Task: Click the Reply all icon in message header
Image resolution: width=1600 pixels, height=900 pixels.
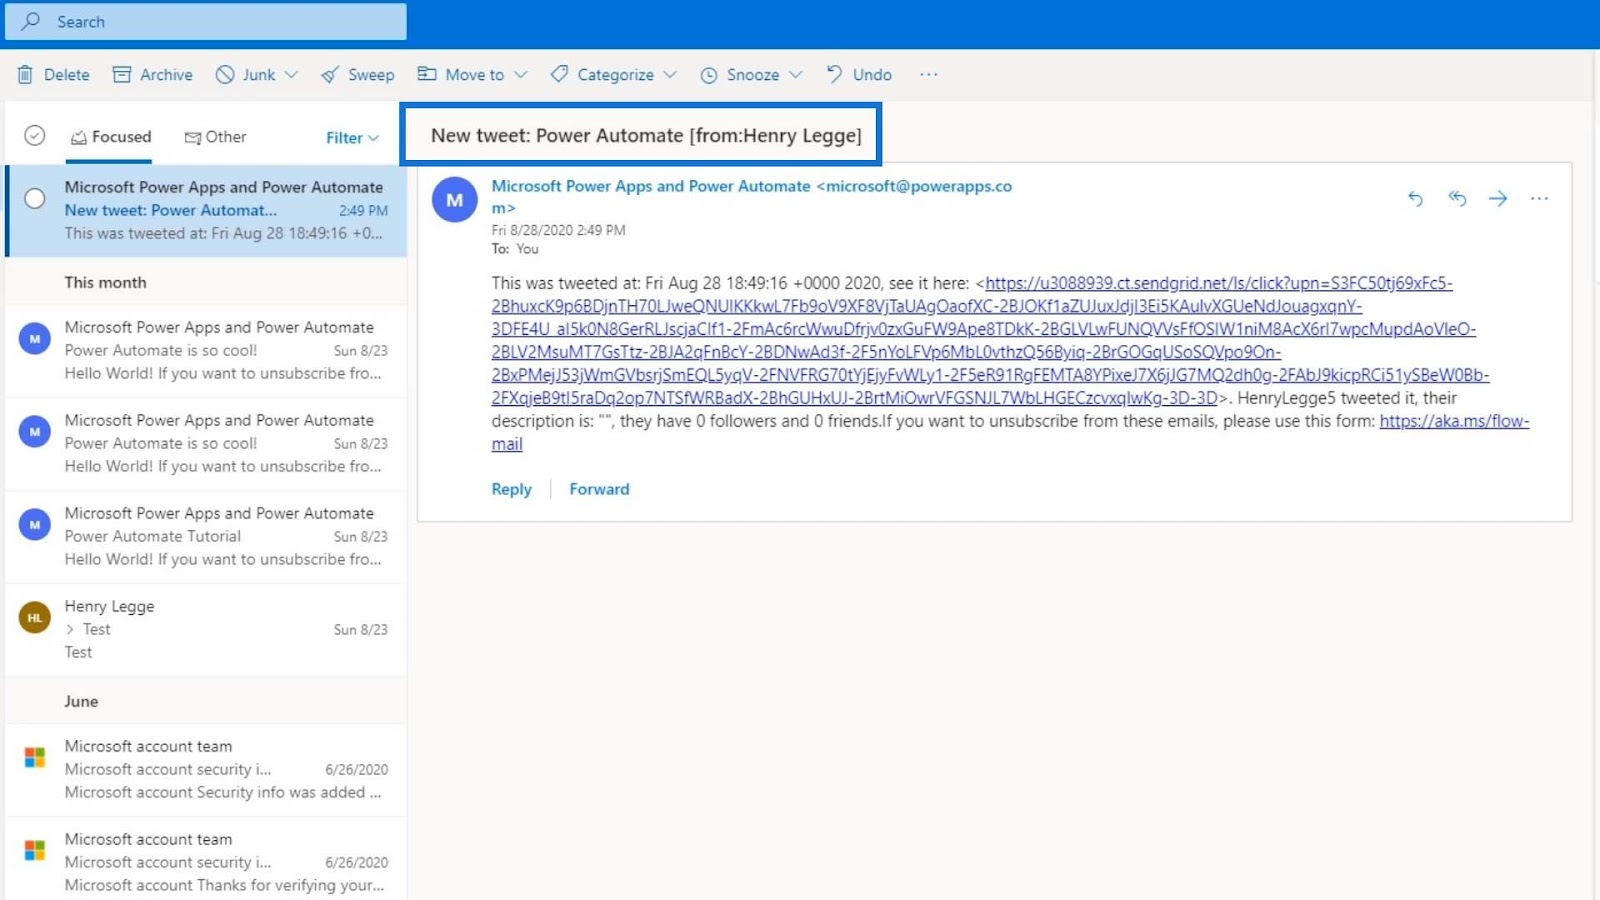Action: click(1457, 198)
